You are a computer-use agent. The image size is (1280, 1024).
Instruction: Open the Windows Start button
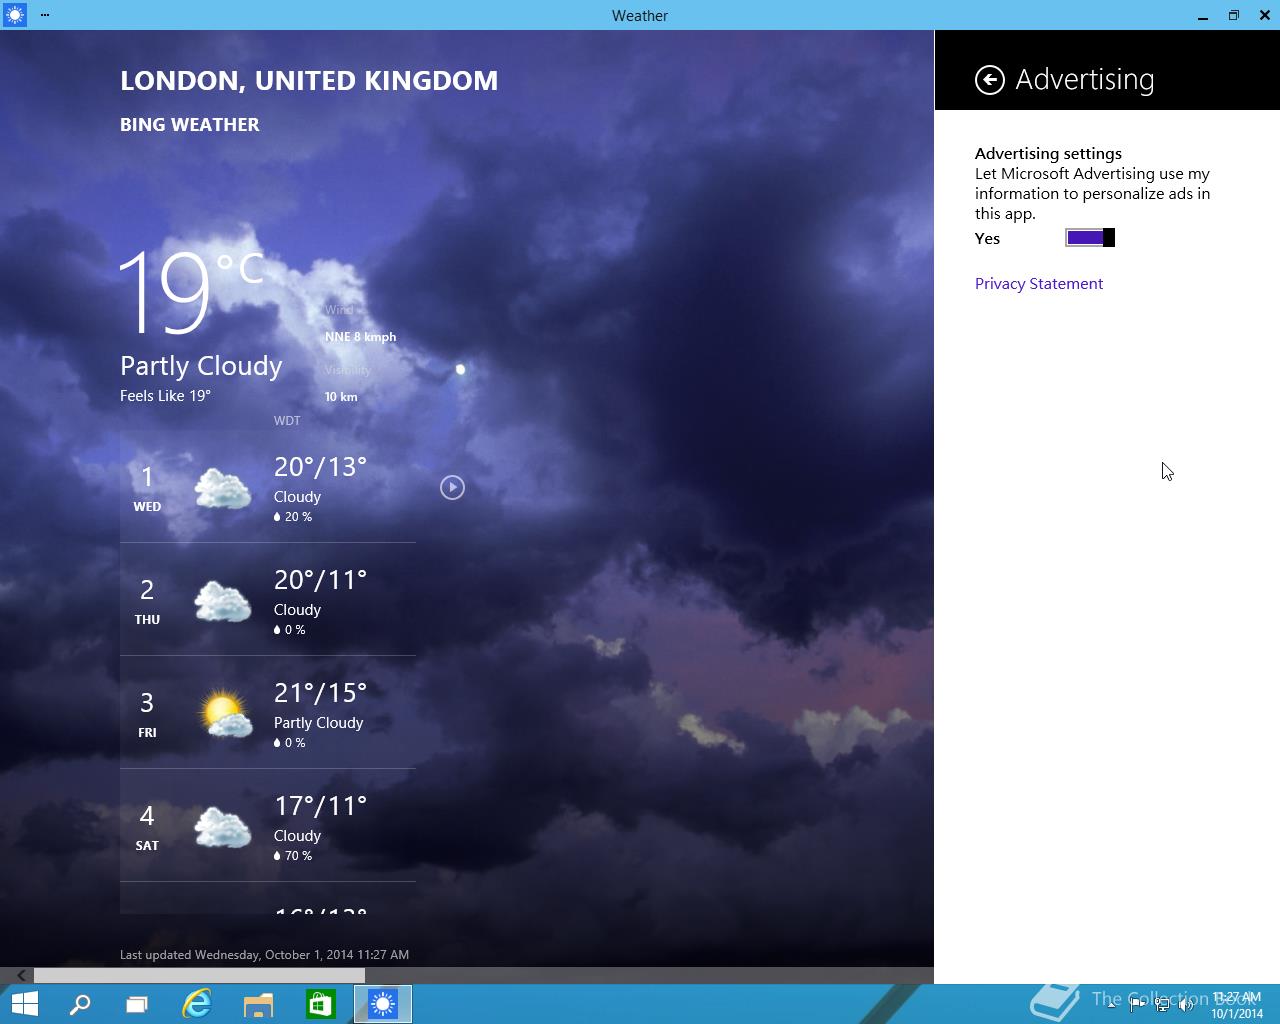[x=24, y=1004]
